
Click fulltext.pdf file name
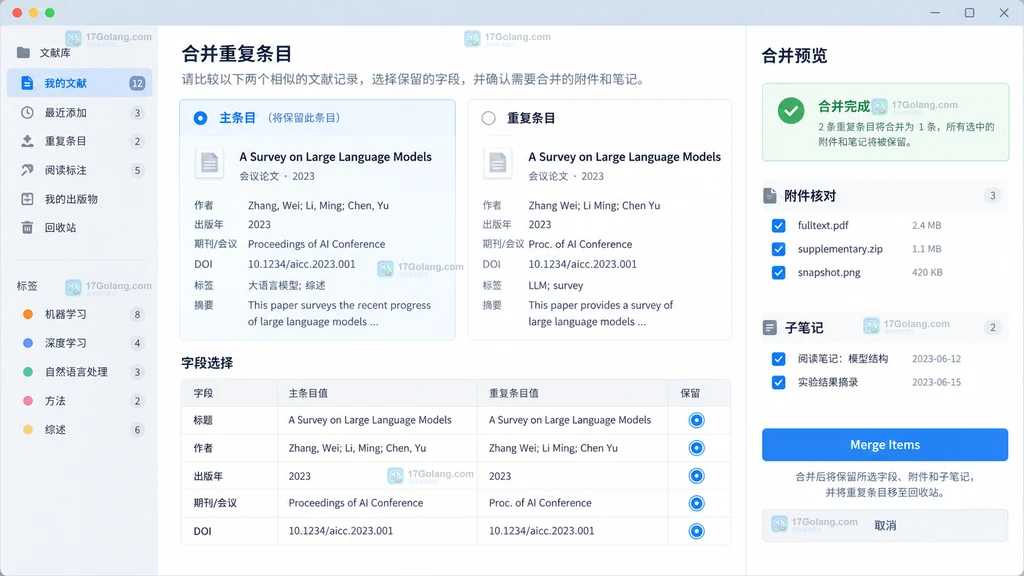tap(823, 225)
